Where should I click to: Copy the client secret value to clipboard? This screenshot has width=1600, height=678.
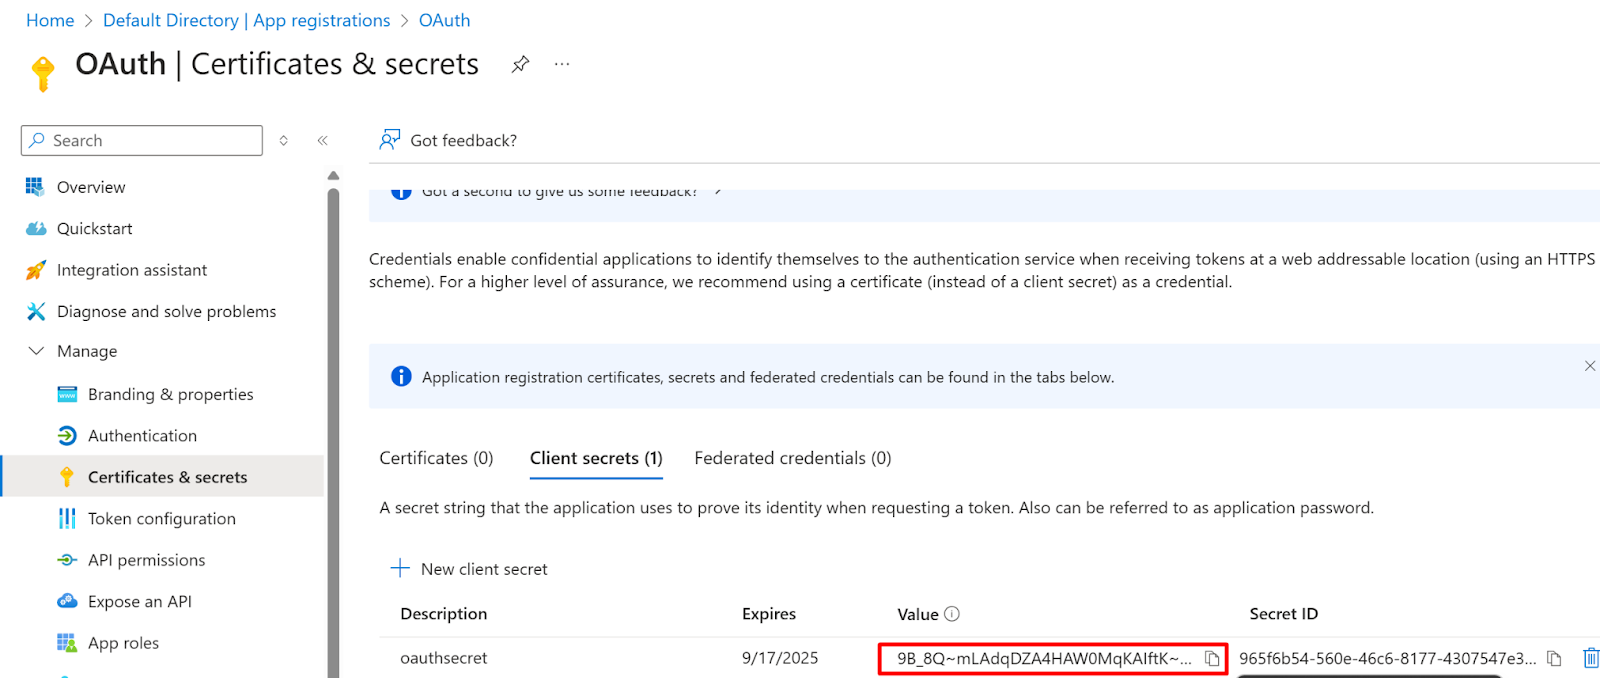pos(1212,658)
